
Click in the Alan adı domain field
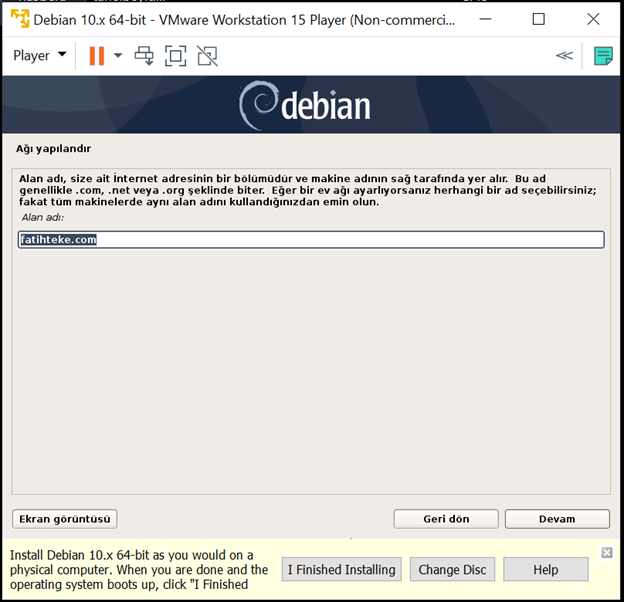(x=311, y=240)
